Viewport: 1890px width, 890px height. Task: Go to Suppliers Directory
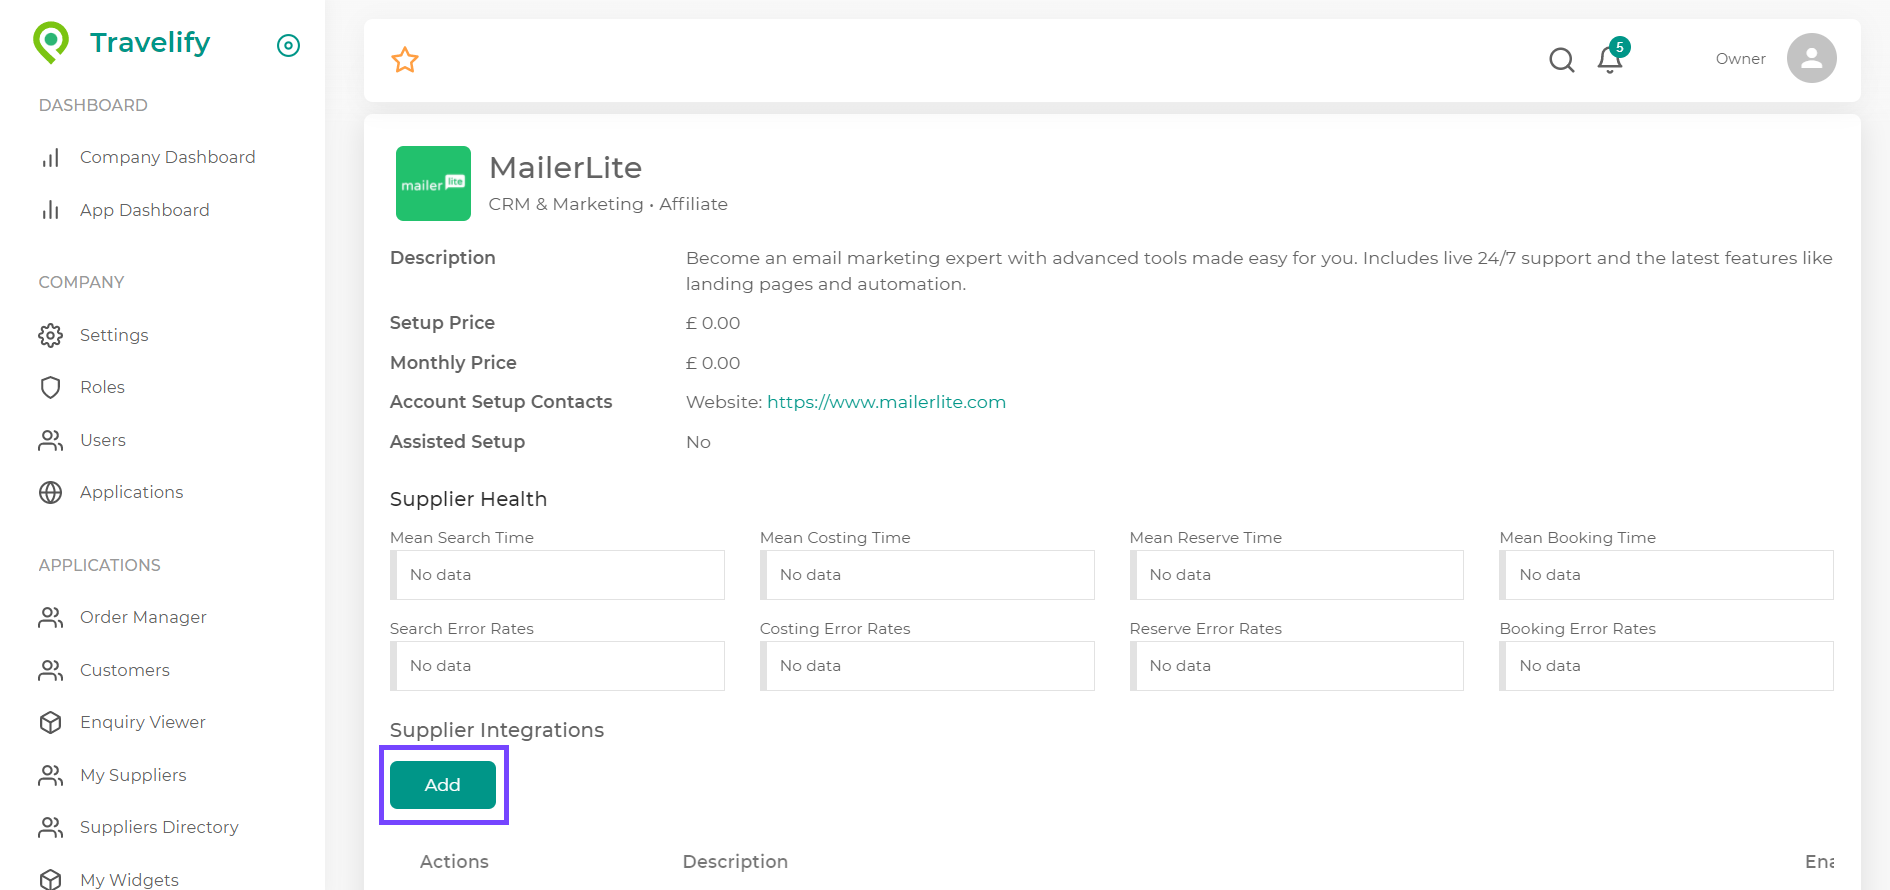(x=159, y=827)
